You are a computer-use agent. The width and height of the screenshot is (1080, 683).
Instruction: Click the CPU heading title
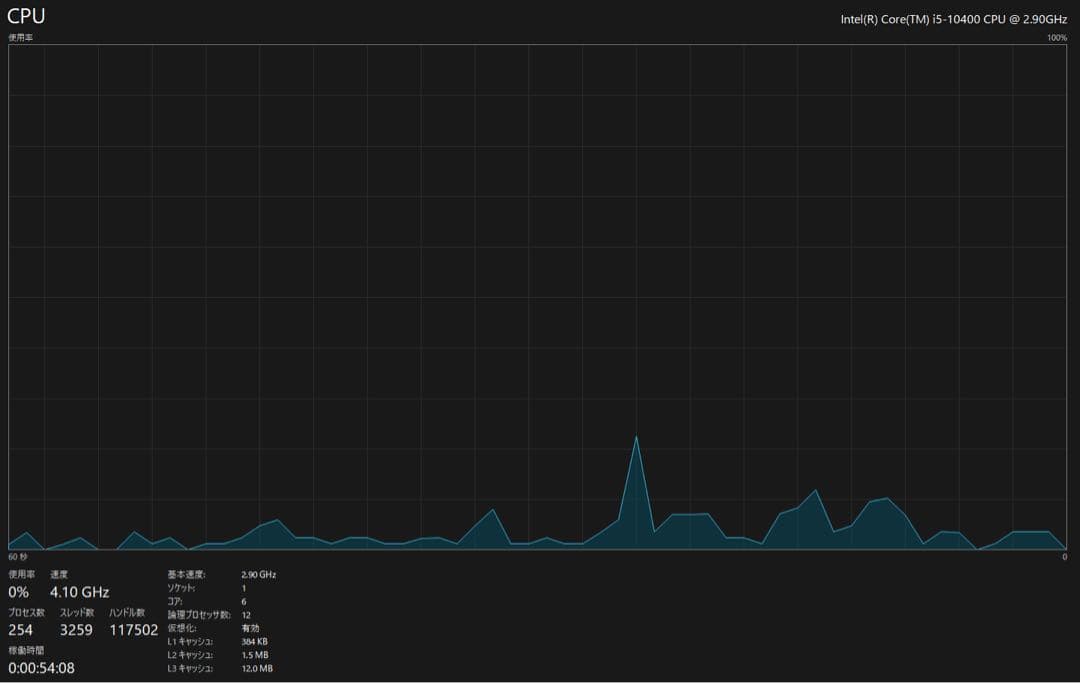tap(26, 16)
